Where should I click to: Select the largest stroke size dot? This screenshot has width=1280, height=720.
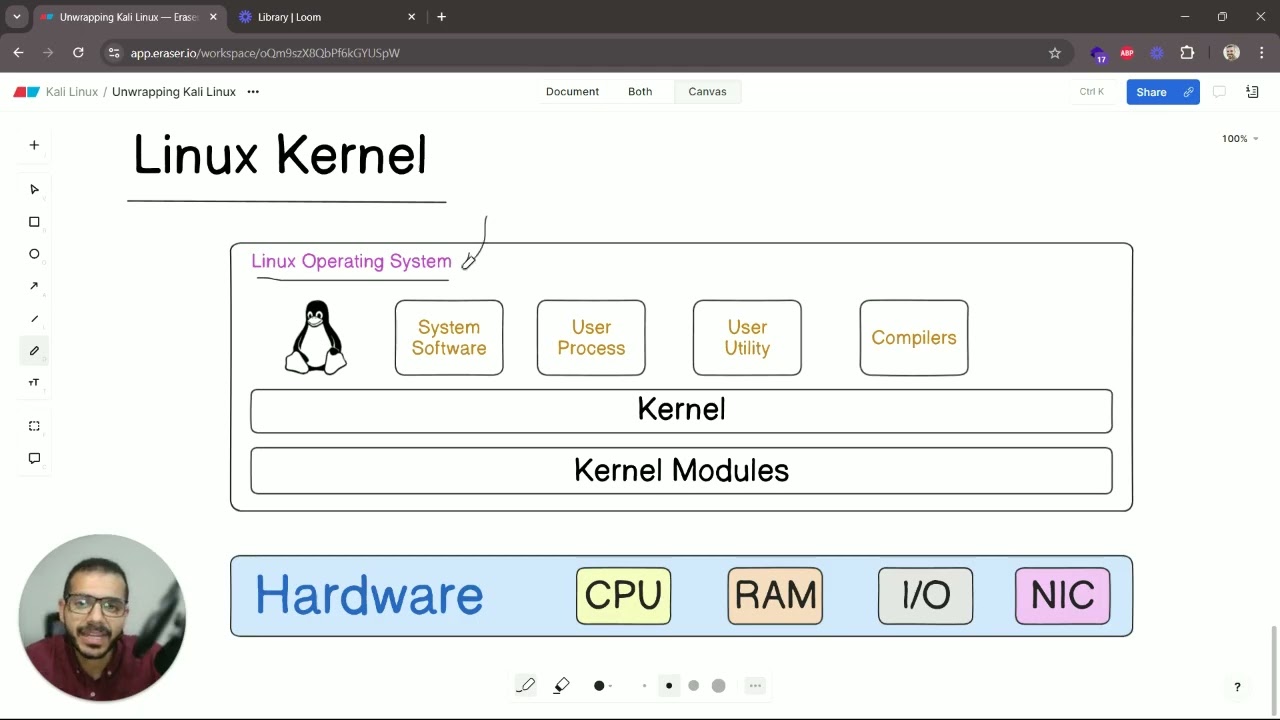tap(718, 686)
